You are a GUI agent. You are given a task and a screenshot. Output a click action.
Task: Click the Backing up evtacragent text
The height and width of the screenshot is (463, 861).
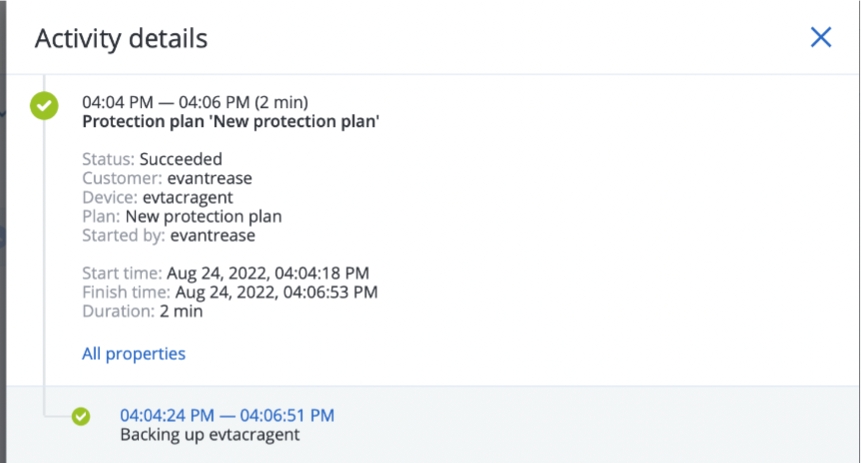(209, 435)
